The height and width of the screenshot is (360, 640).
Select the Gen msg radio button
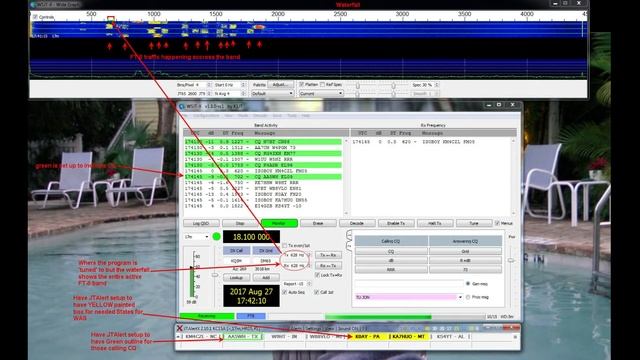(x=468, y=284)
